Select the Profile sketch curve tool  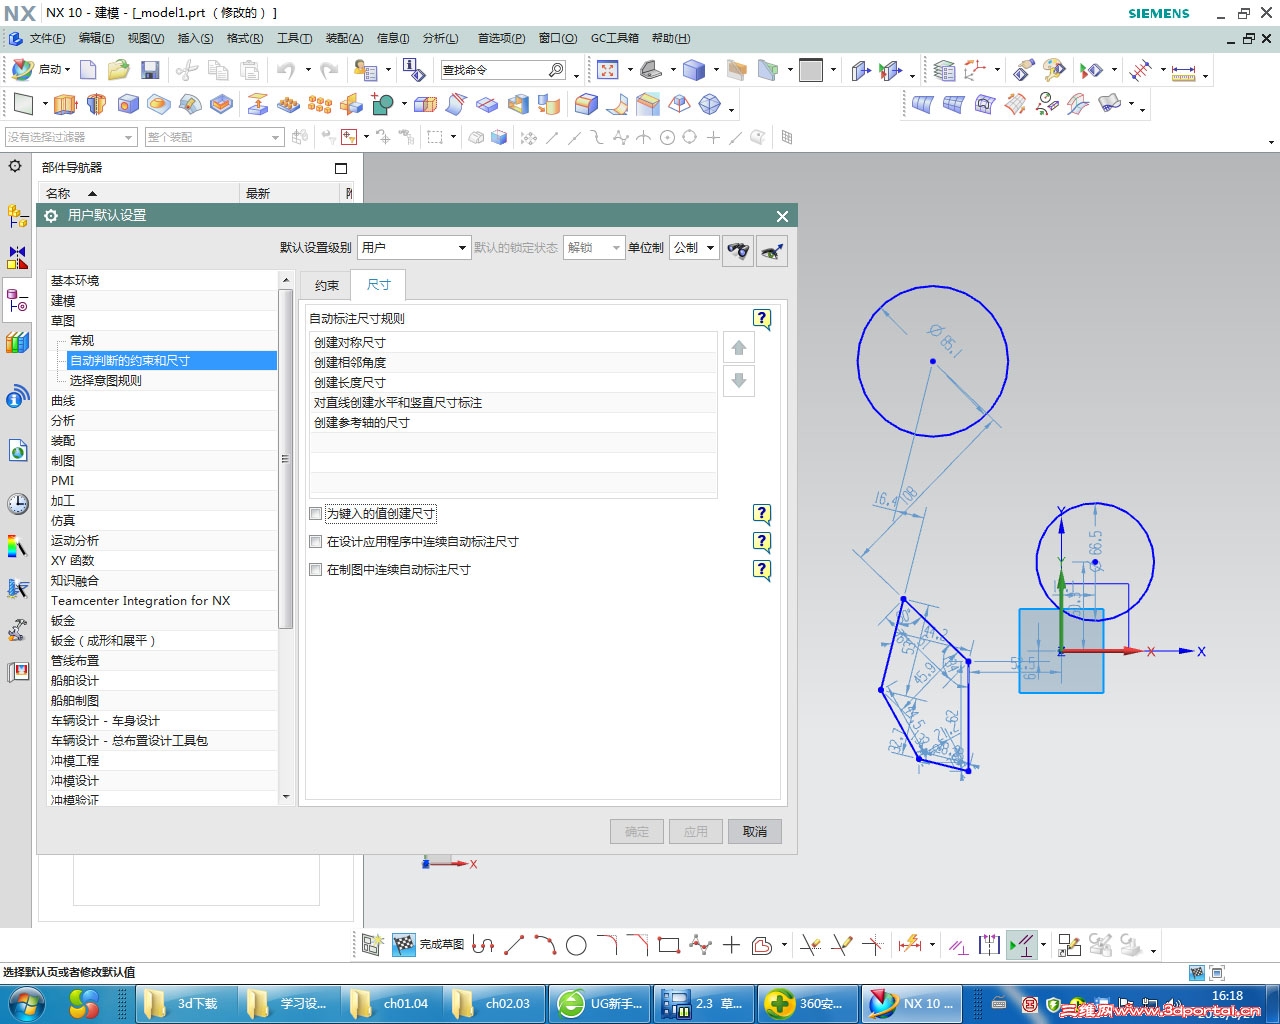[x=483, y=944]
